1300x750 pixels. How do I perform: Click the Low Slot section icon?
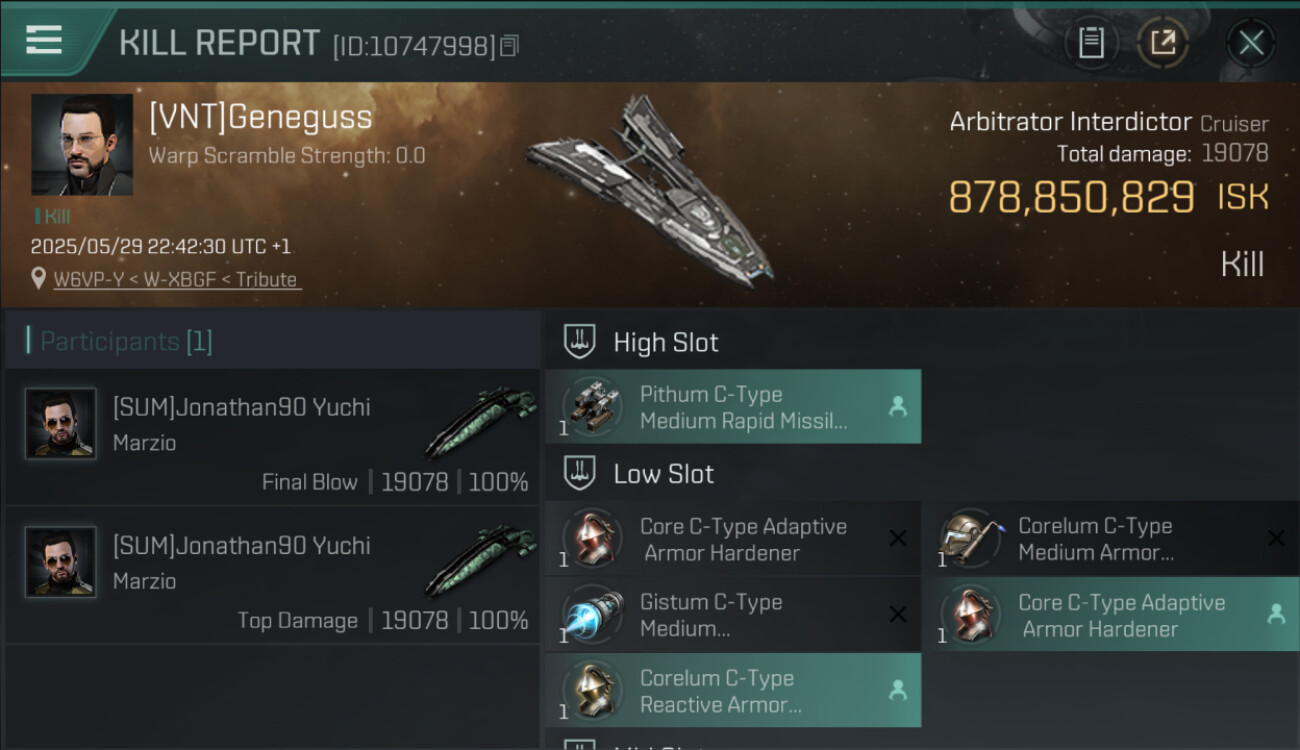[580, 474]
